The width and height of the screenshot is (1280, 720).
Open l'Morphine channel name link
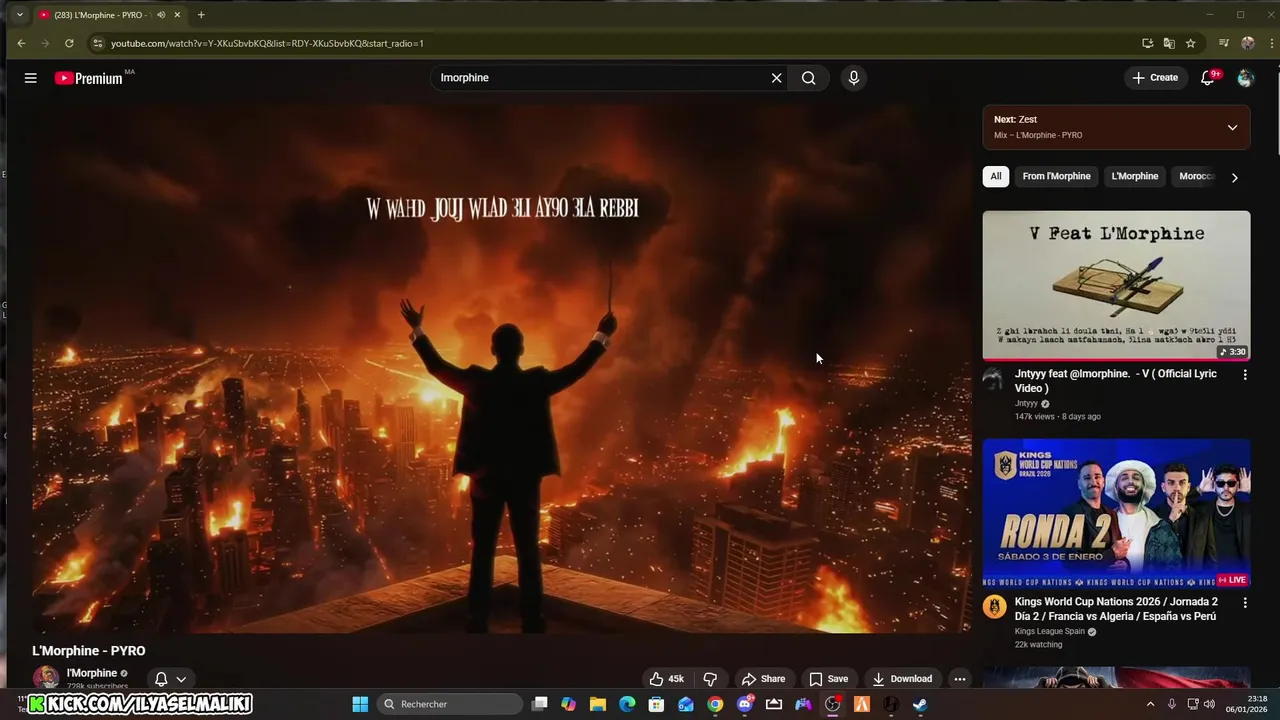[92, 673]
